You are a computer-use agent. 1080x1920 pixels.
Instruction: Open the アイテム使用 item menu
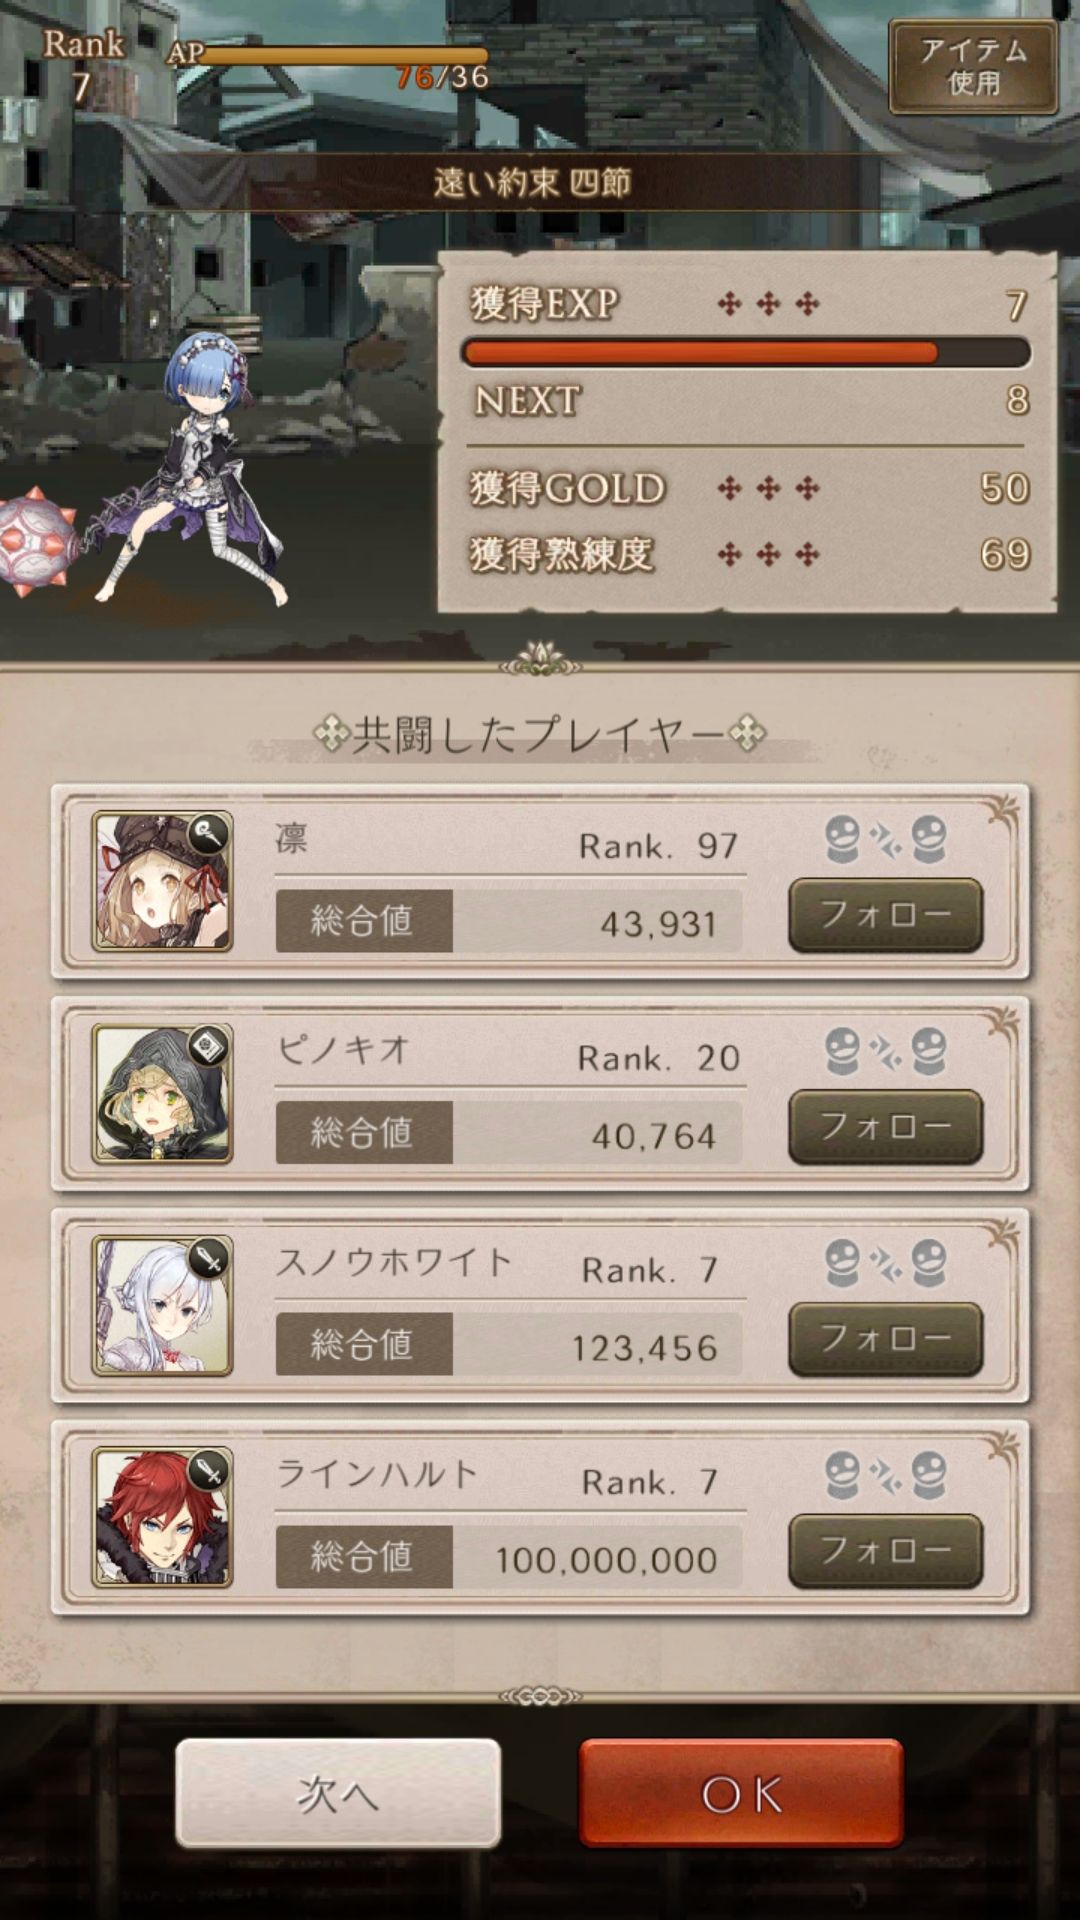pos(973,66)
